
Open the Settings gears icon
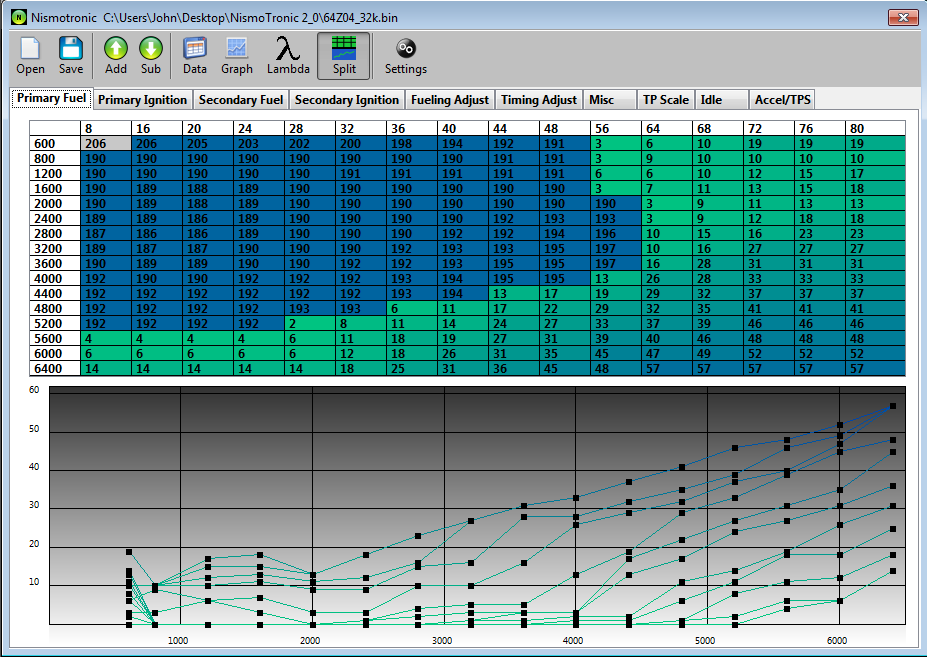pyautogui.click(x=406, y=49)
